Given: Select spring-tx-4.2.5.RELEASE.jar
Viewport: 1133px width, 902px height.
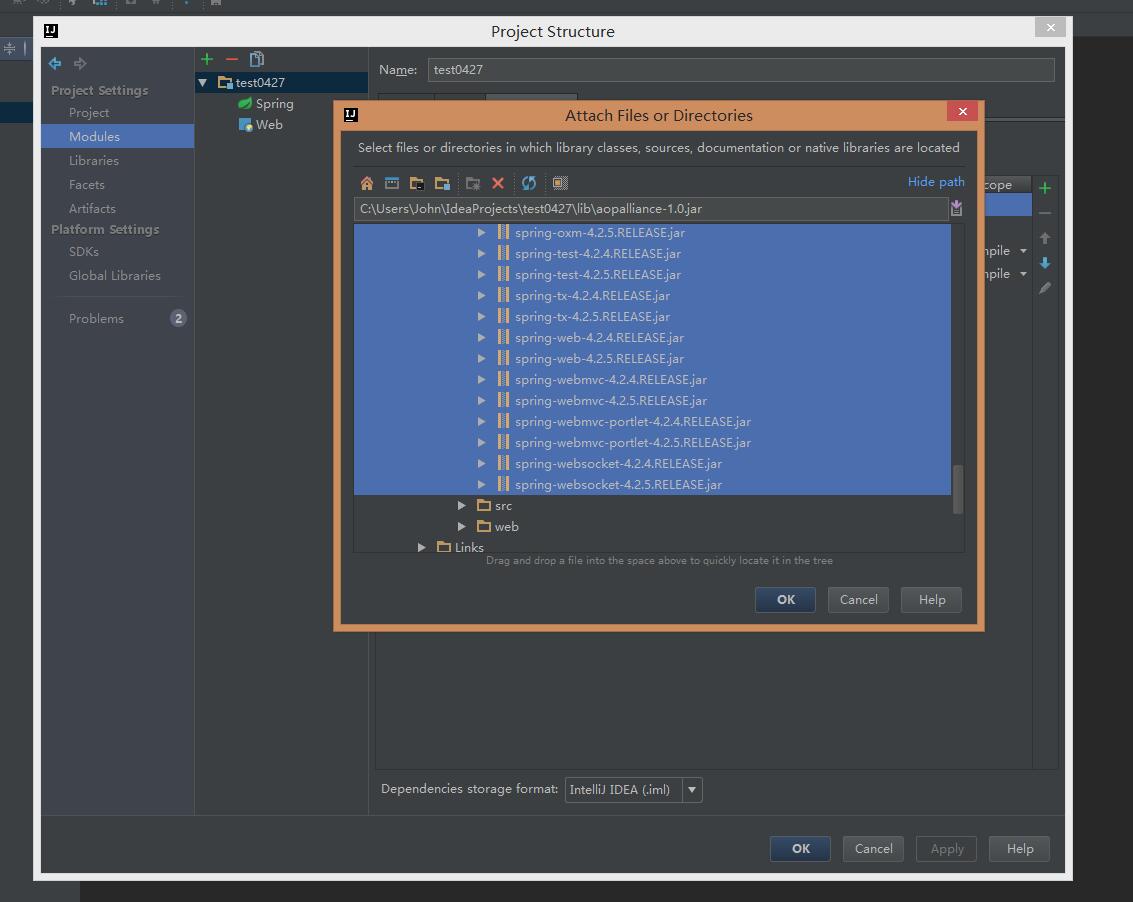Looking at the screenshot, I should [592, 317].
